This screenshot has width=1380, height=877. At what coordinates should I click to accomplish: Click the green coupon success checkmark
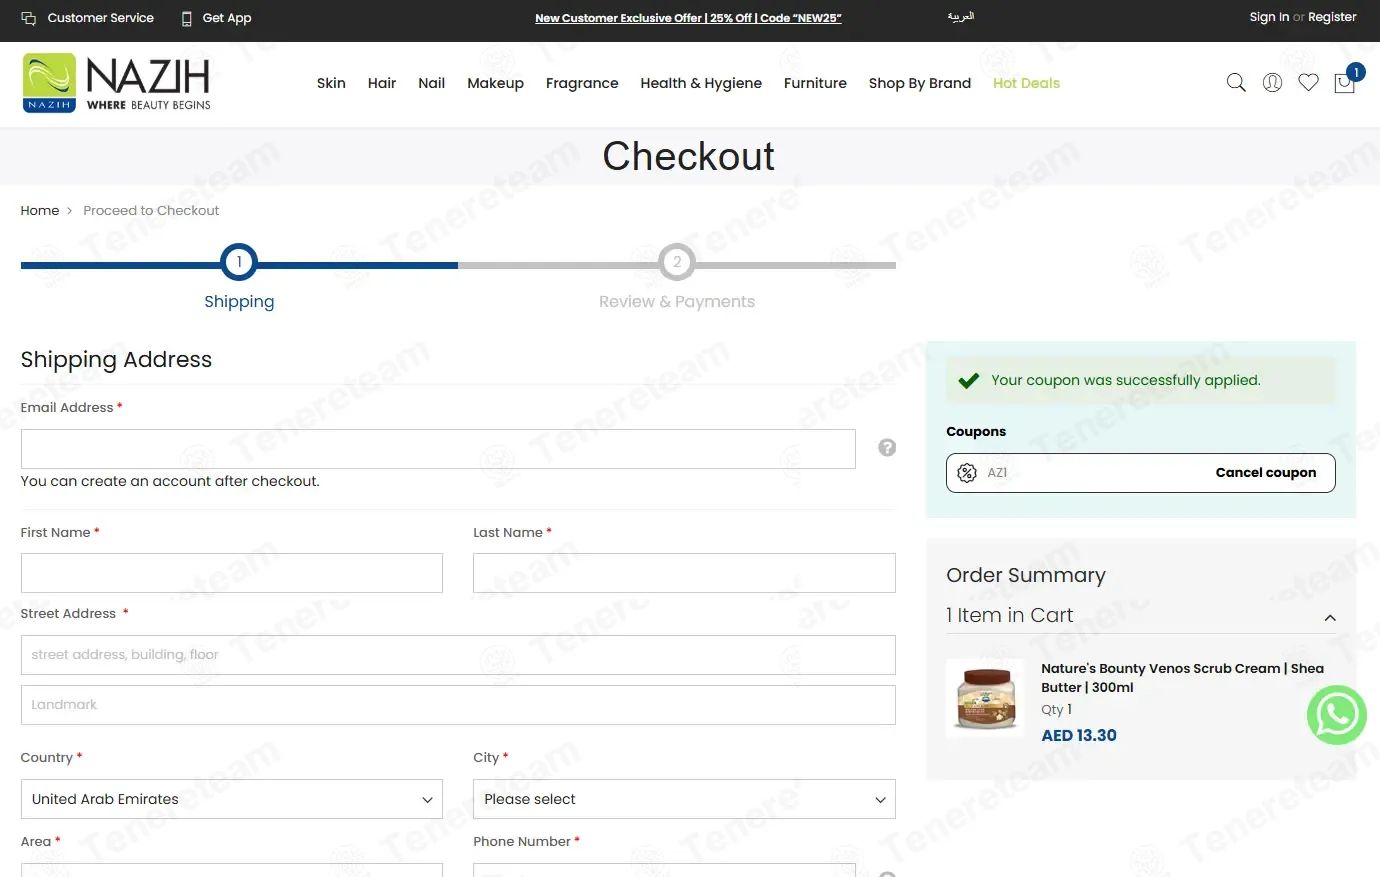968,380
